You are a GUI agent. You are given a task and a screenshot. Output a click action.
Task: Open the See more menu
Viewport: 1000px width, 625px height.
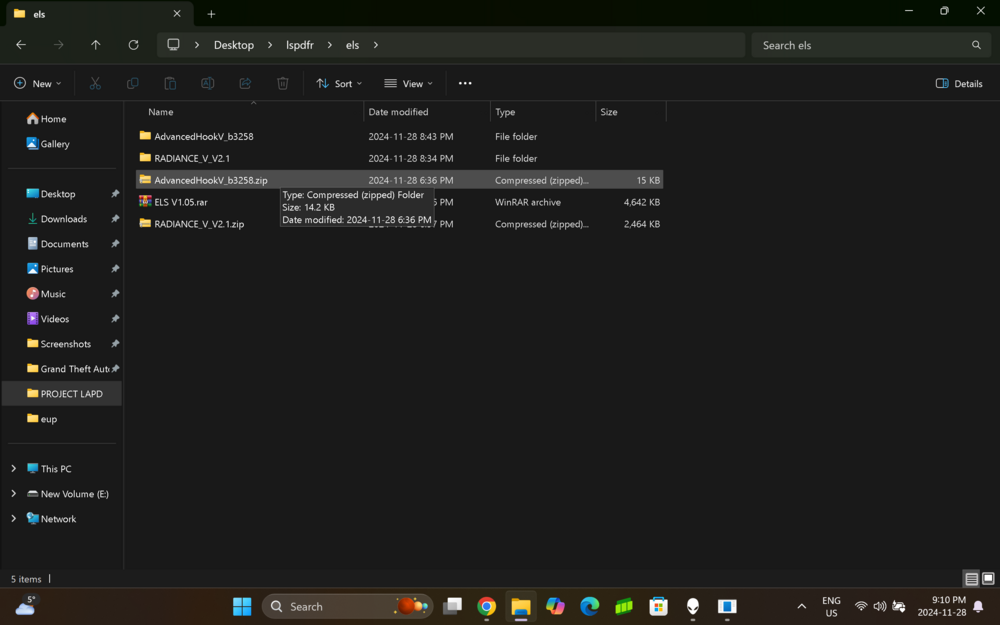tap(464, 83)
